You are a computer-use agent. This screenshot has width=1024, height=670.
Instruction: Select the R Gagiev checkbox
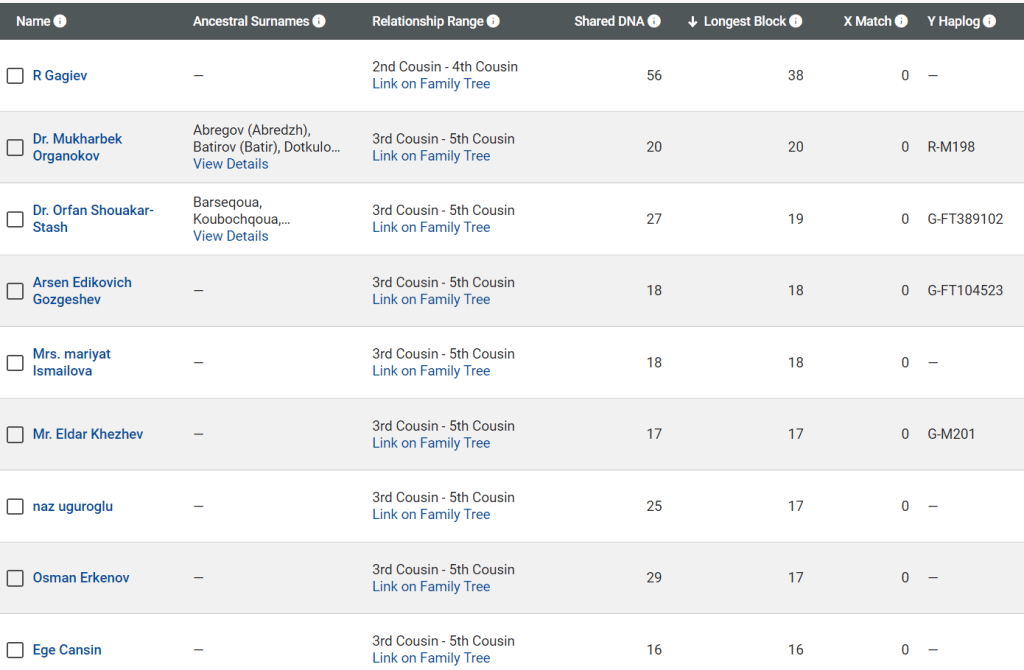[15, 75]
